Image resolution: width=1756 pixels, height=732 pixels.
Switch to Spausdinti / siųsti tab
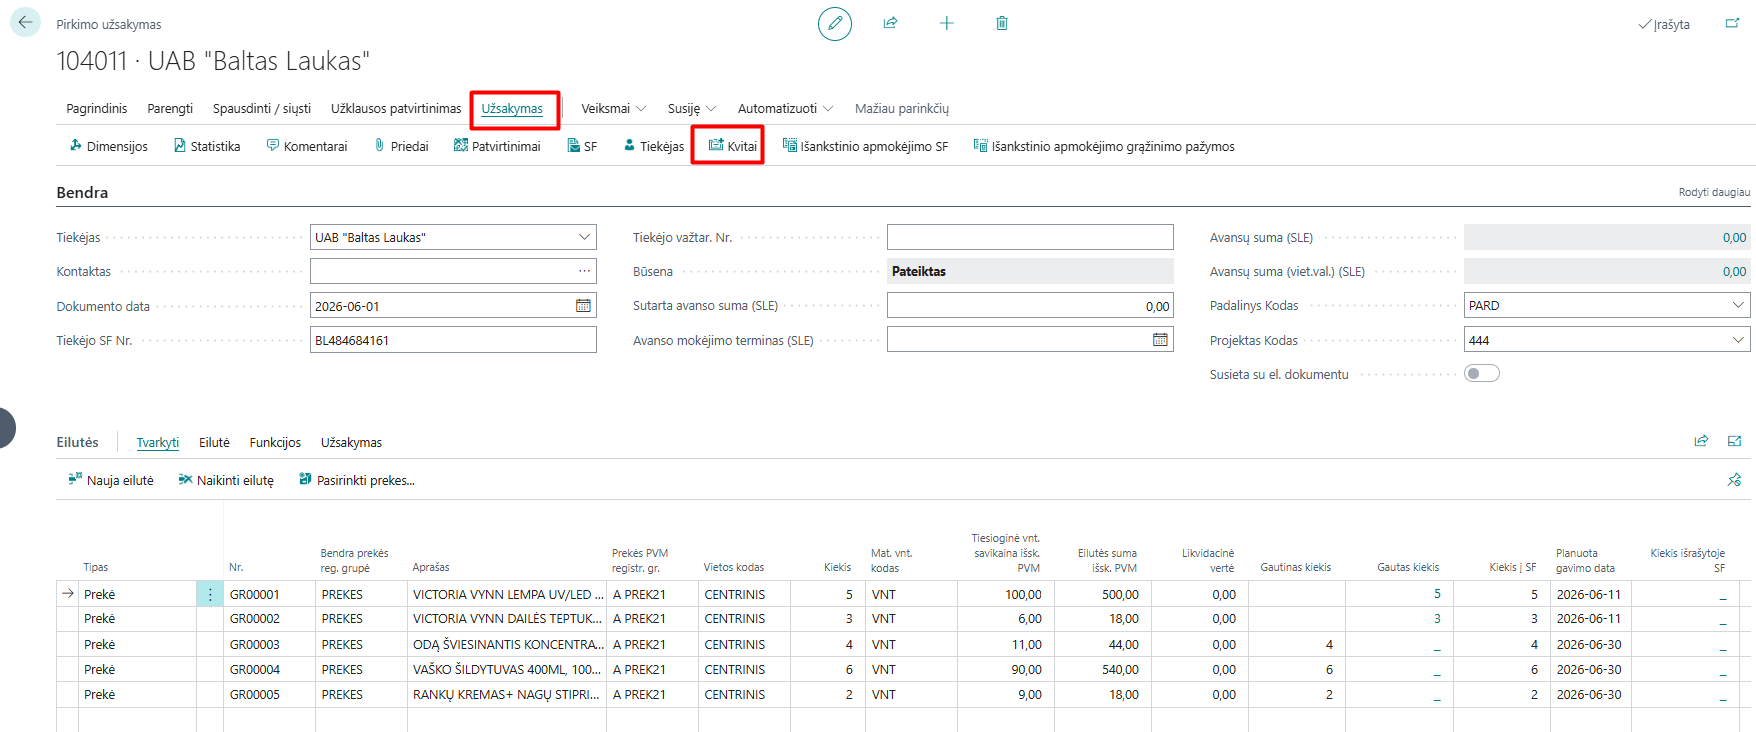[x=262, y=108]
